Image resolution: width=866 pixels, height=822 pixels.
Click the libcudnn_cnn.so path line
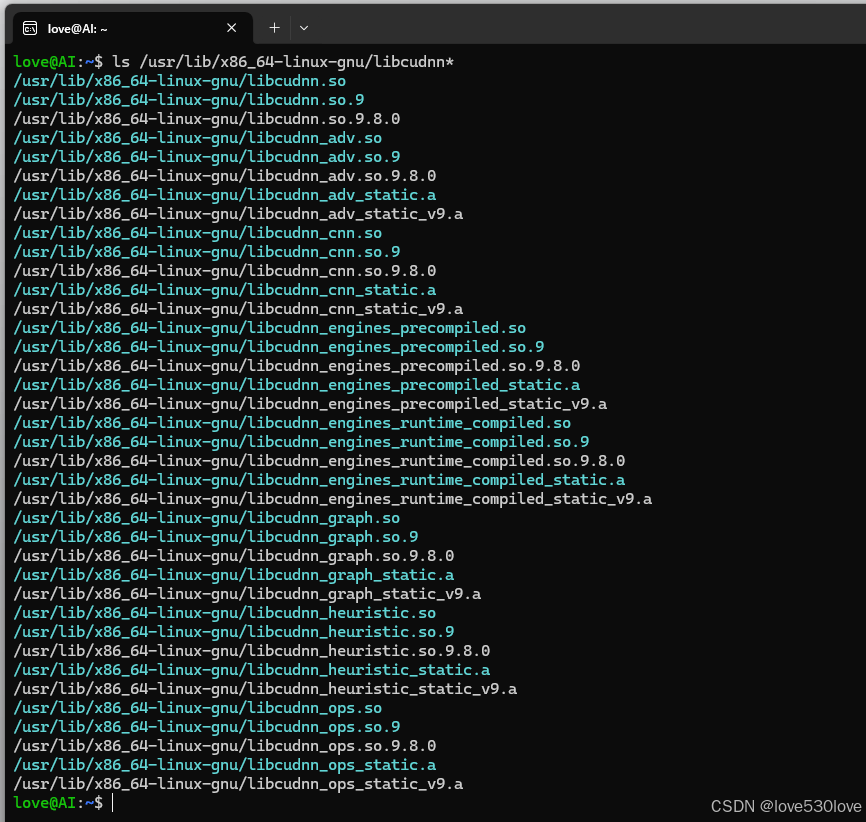pos(198,233)
